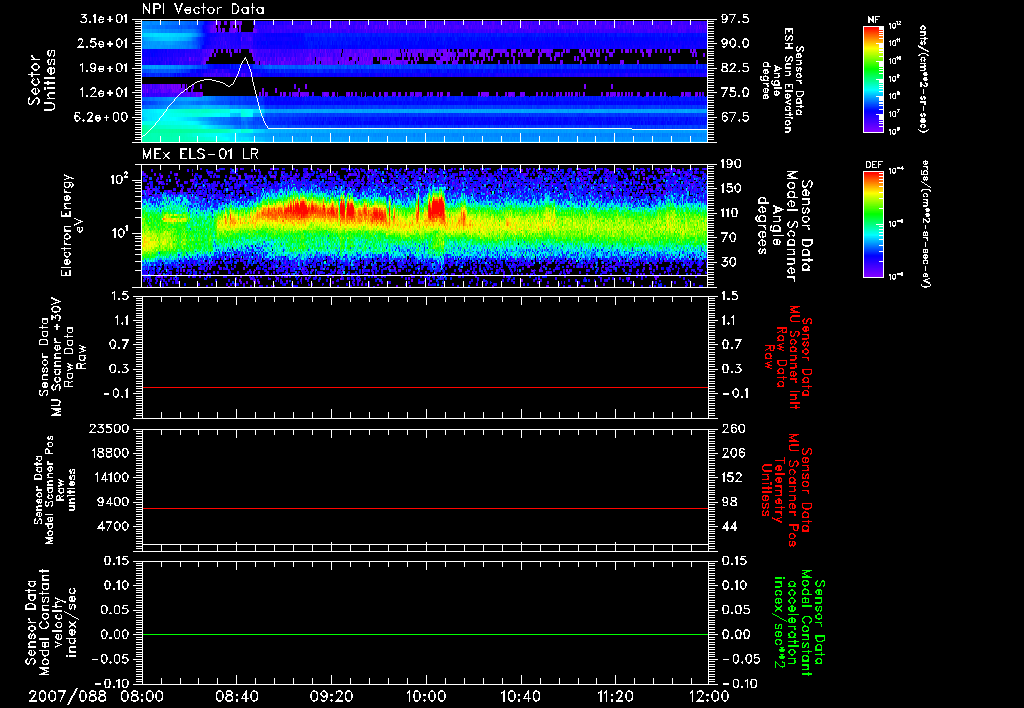Click the '23500' scanner position tick label

109,429
